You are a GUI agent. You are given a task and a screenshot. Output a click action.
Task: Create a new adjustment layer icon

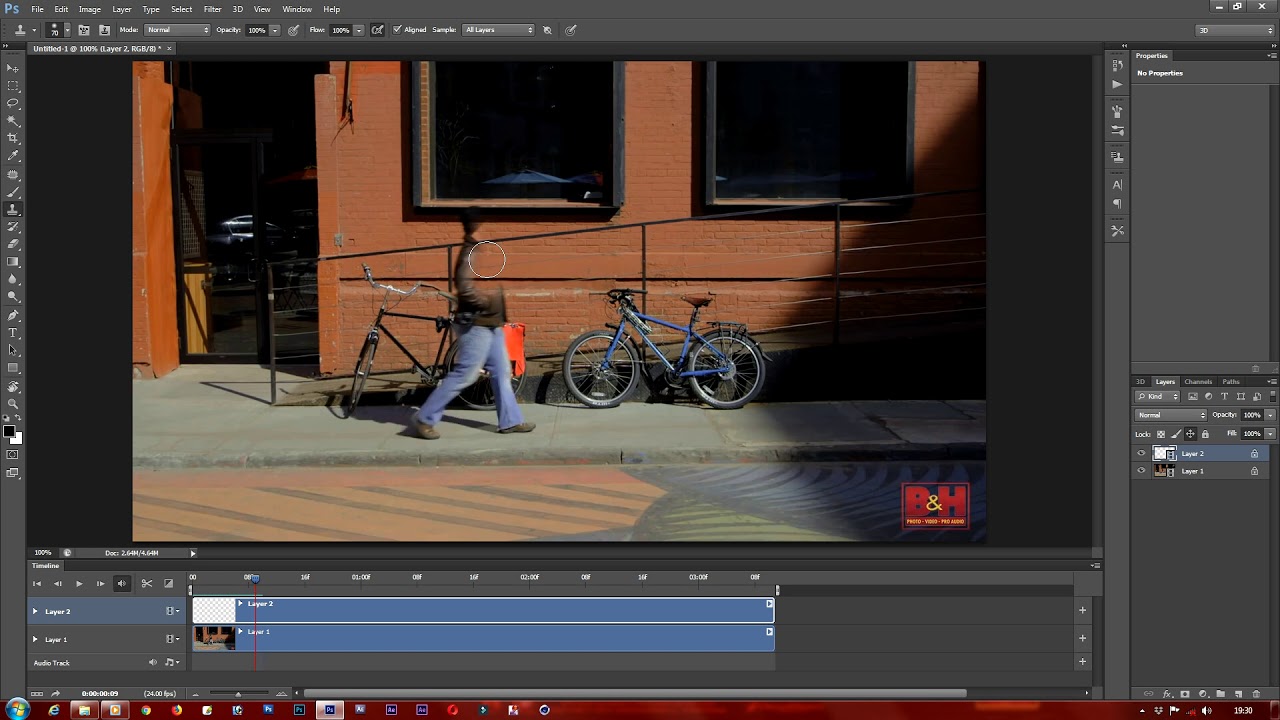point(1203,694)
